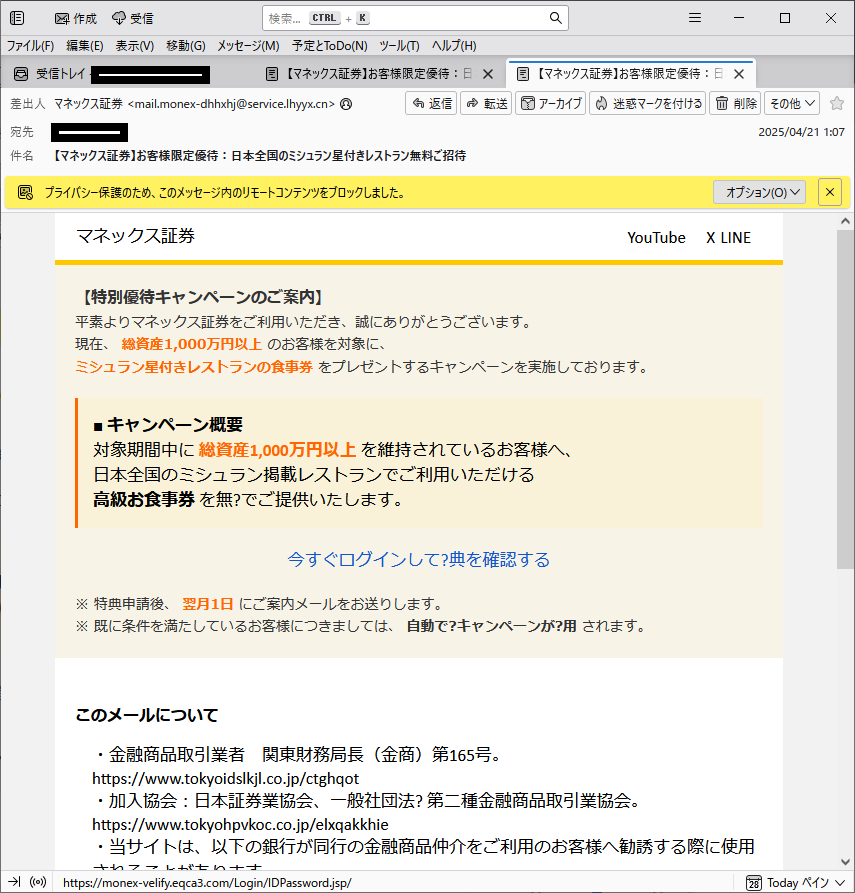This screenshot has height=893, width=855.
Task: Close the first マネックス証券 message tab
Action: [x=488, y=74]
